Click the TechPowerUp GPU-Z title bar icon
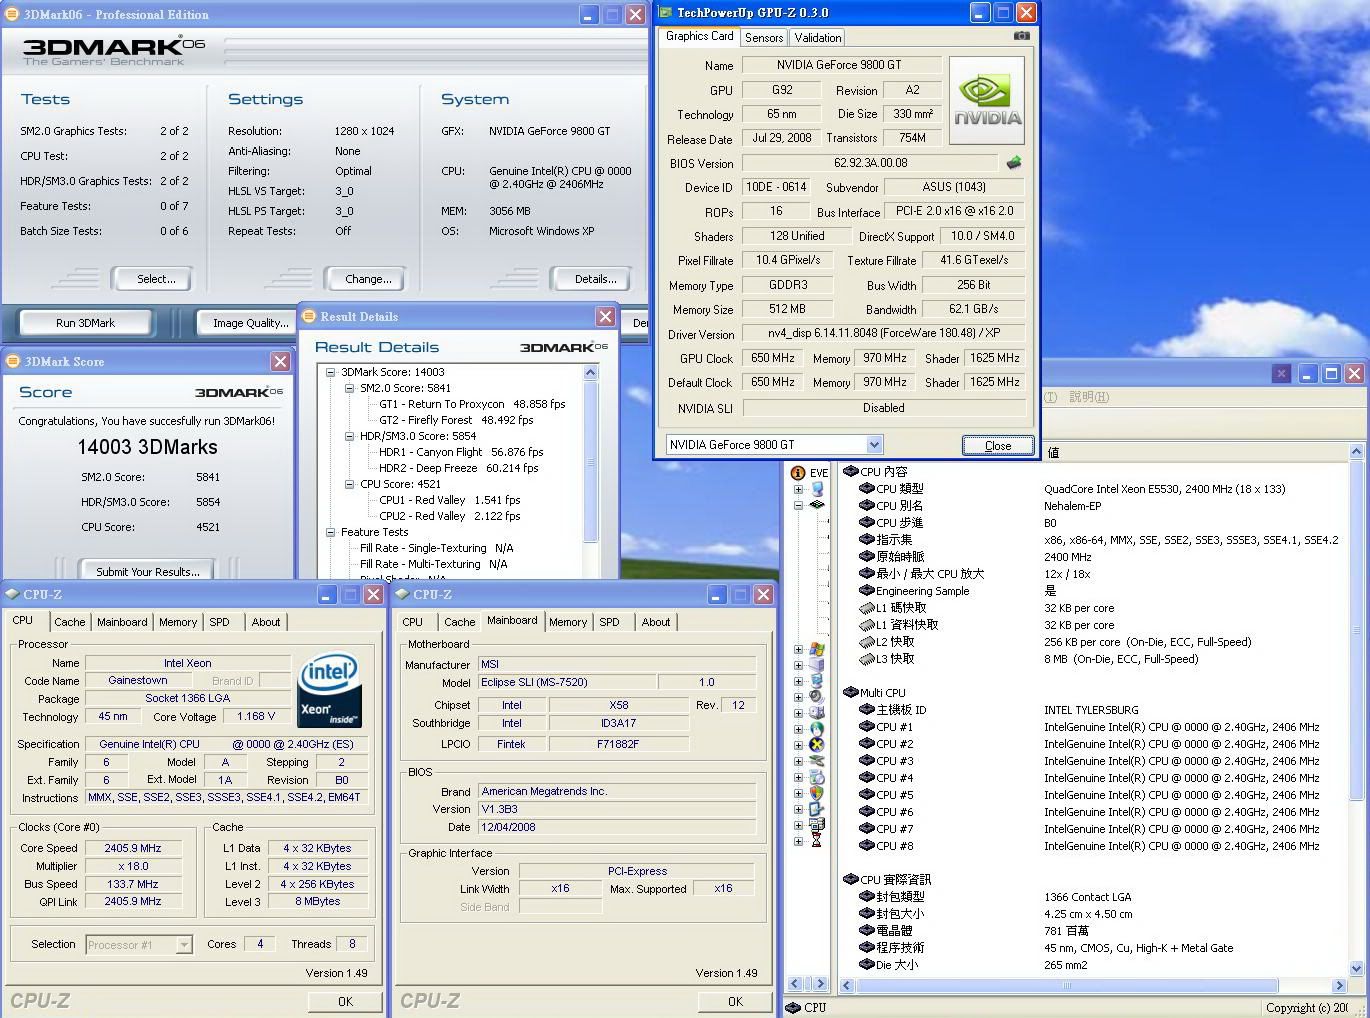1370x1018 pixels. point(664,13)
